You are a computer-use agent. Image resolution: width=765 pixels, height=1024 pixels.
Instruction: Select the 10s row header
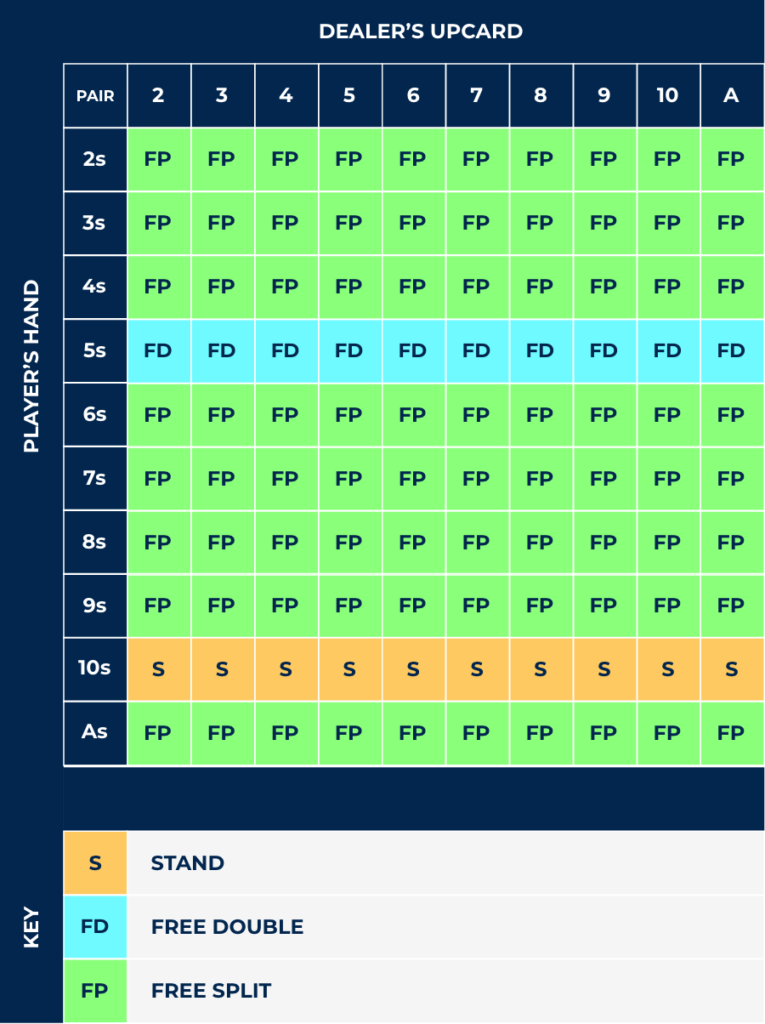click(95, 669)
